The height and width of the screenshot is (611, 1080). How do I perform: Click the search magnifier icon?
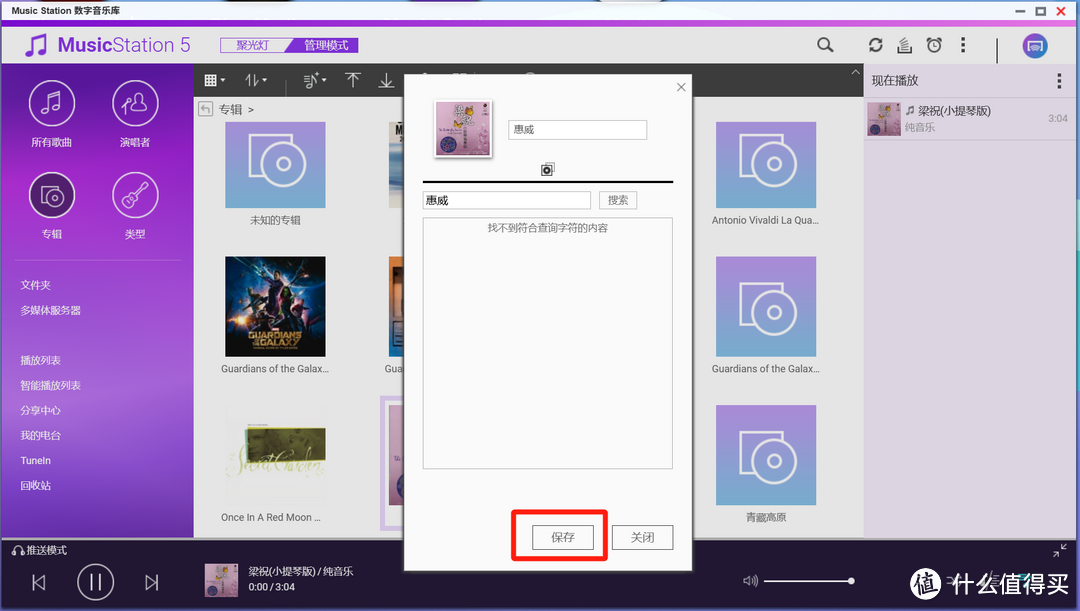point(825,45)
